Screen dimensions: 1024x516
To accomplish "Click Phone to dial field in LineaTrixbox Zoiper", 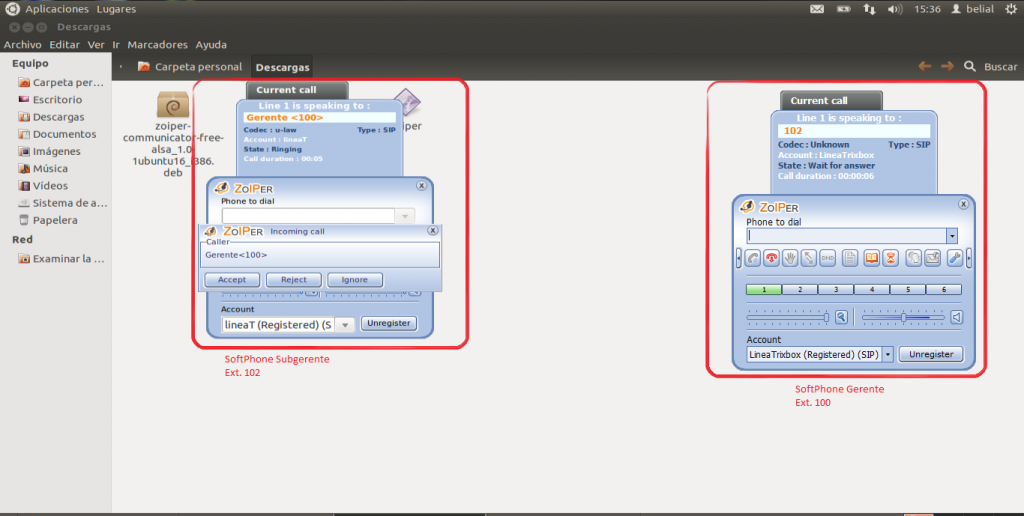I will 846,236.
